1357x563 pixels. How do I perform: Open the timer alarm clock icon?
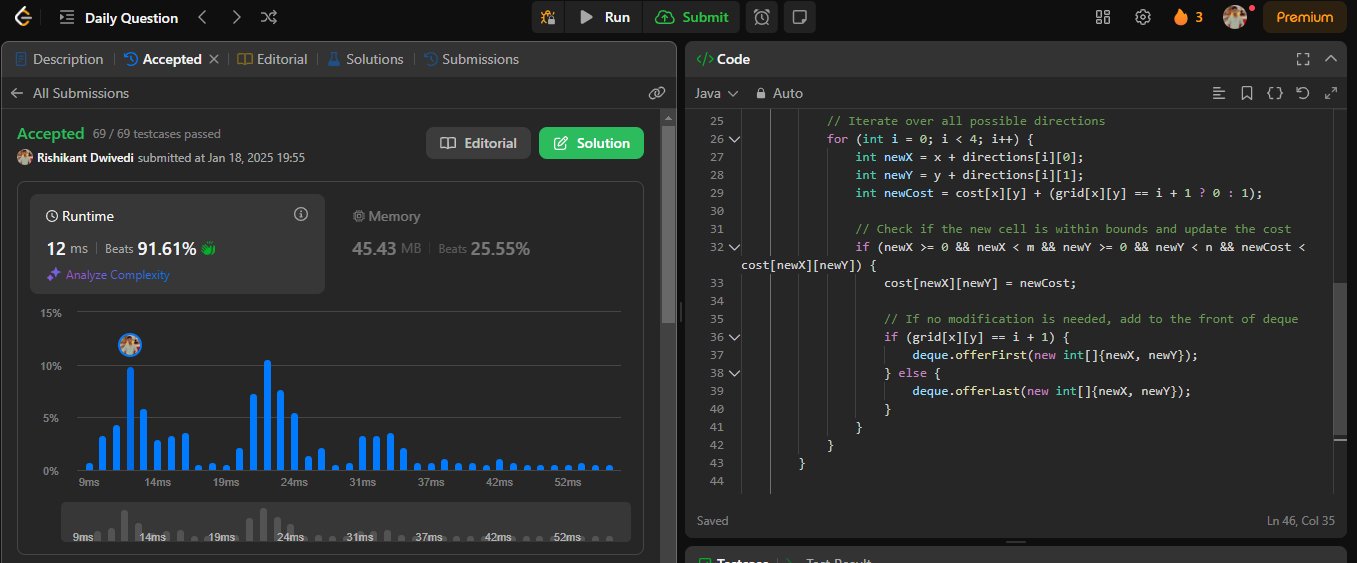pyautogui.click(x=762, y=17)
